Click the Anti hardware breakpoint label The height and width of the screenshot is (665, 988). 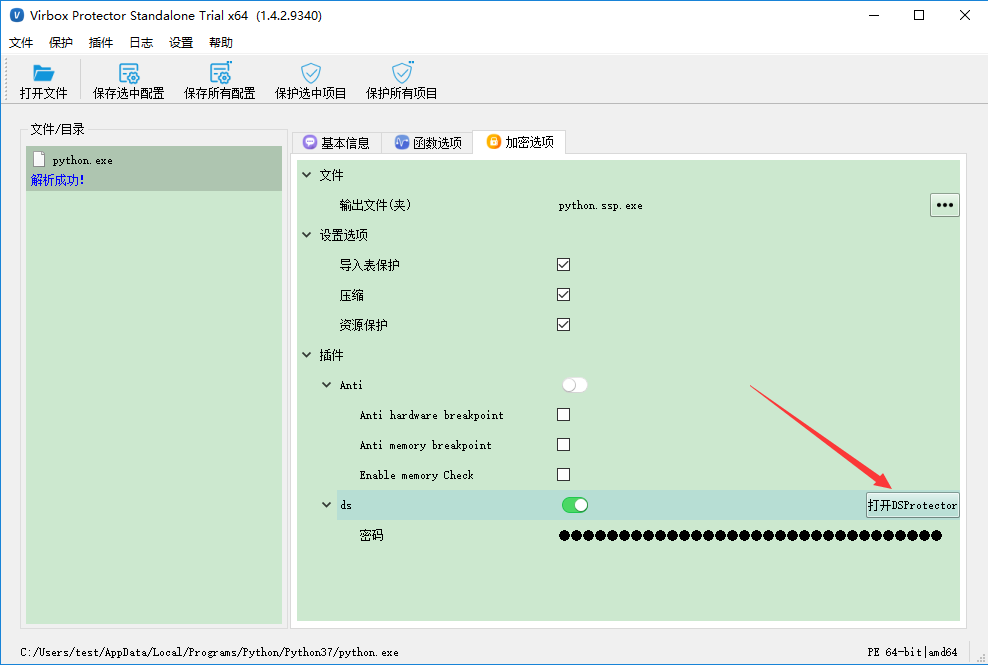432,415
